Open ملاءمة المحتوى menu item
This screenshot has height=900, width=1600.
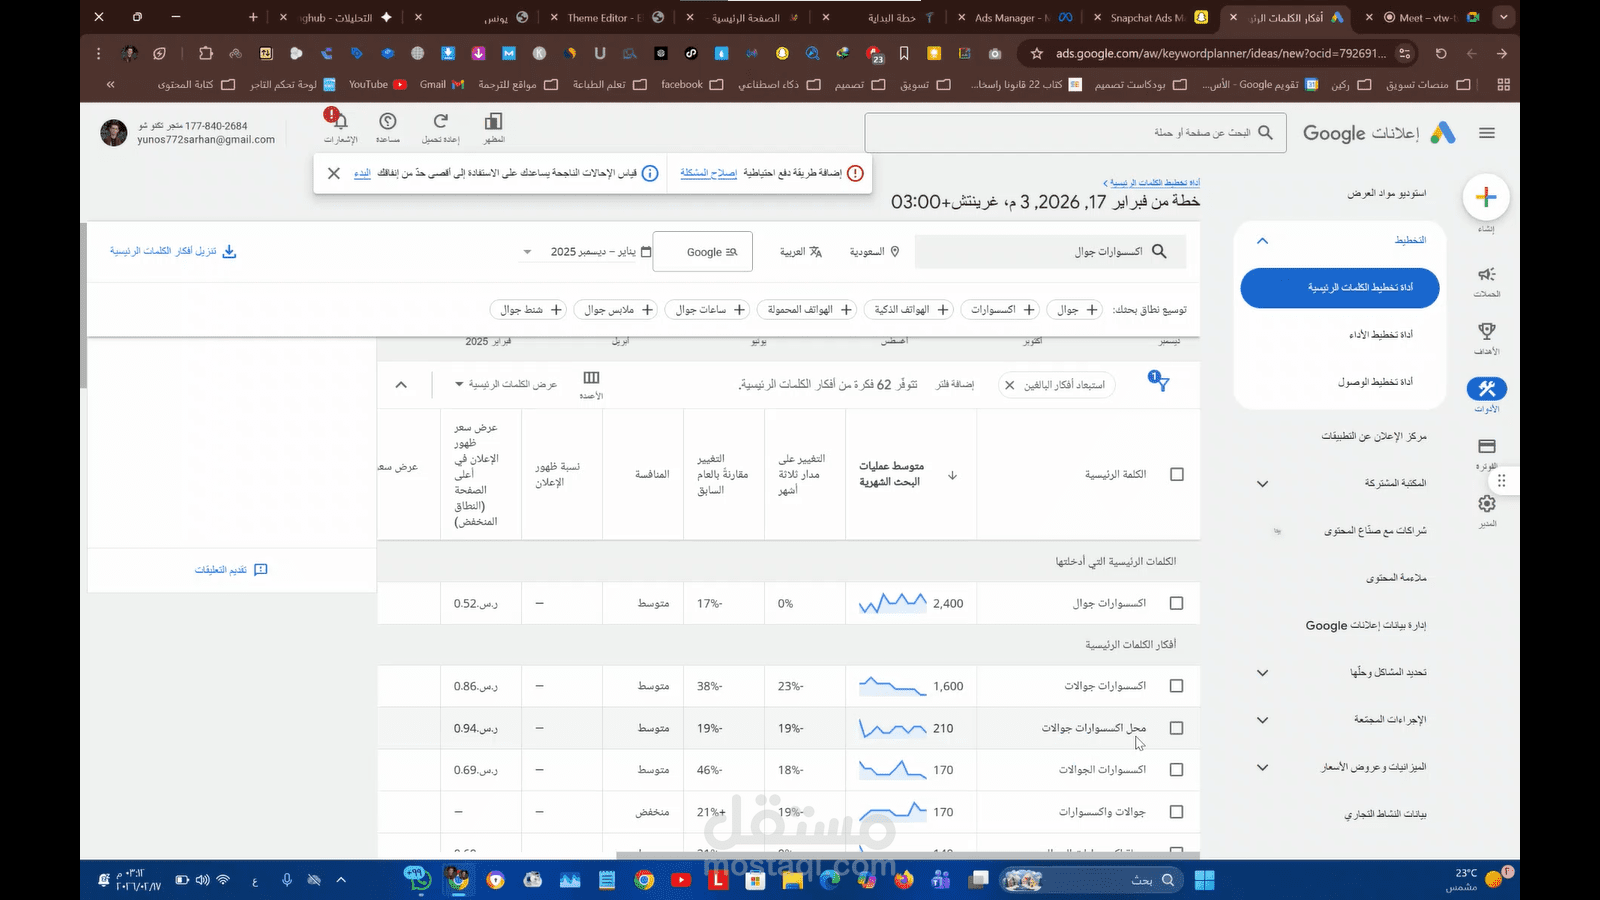coord(1396,578)
